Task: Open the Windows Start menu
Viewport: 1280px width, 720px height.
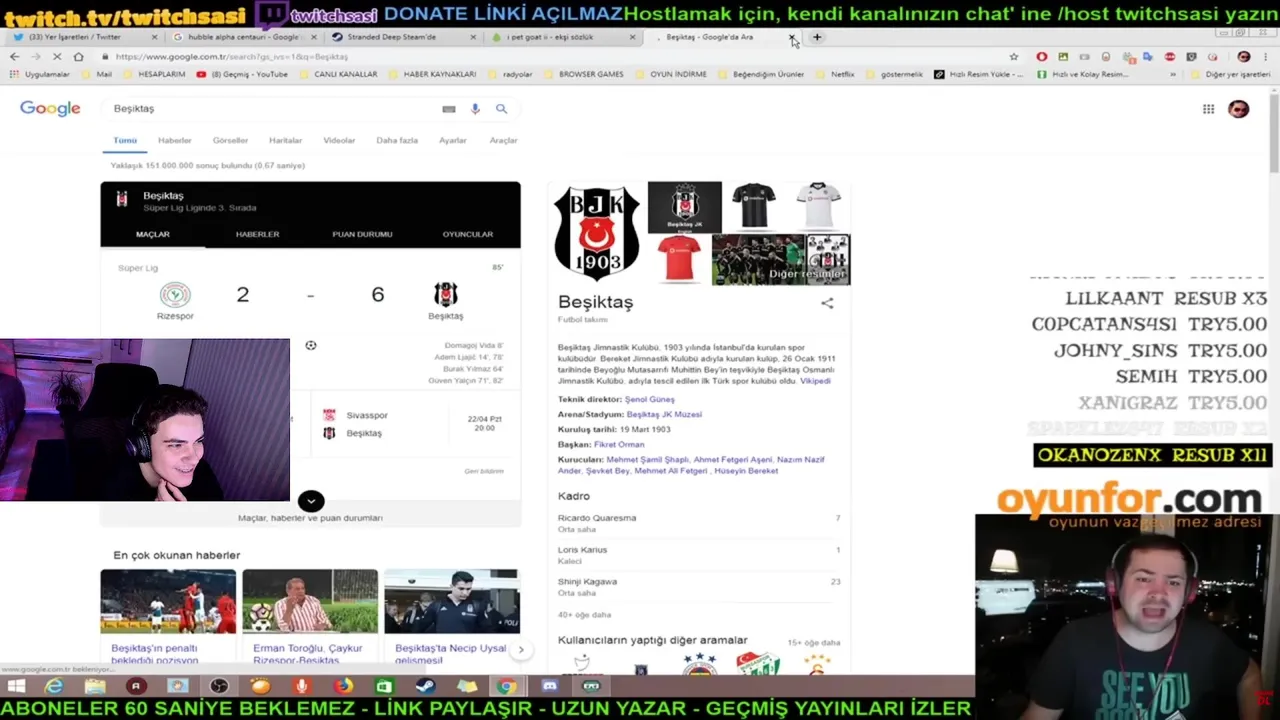Action: pos(16,686)
